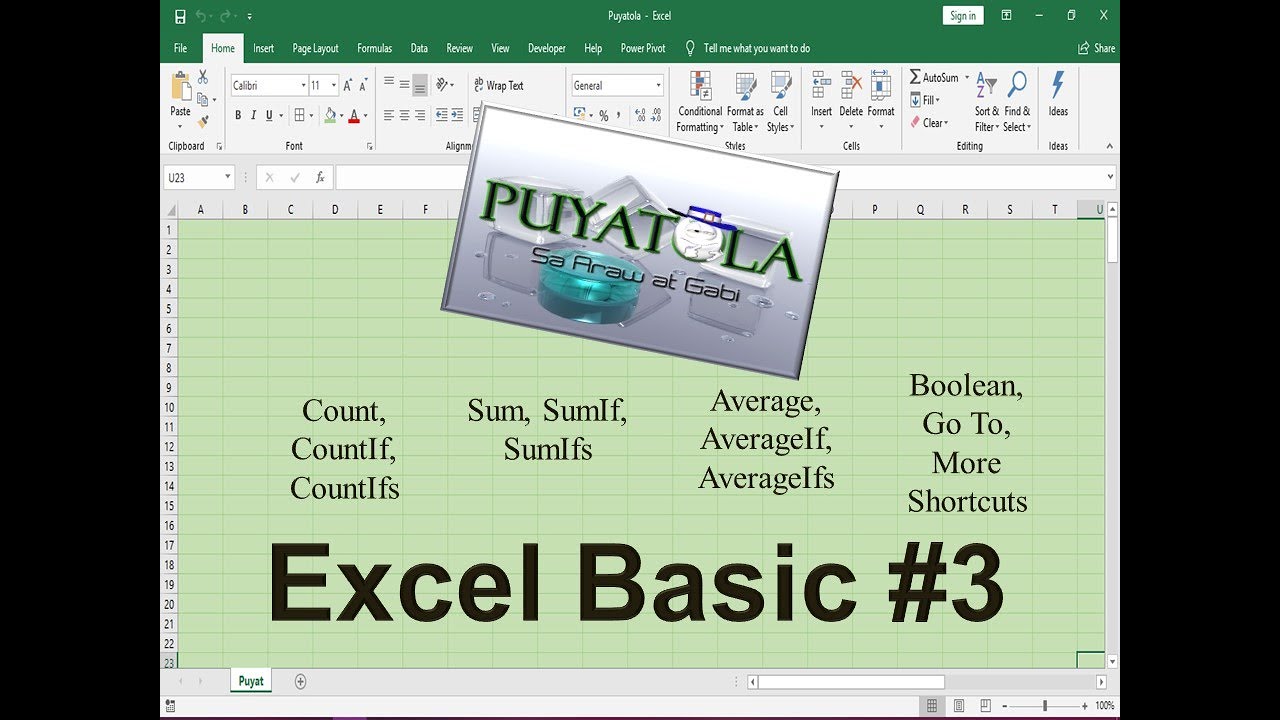Screen dimensions: 1280x720
Task: Click the Share button
Action: point(1096,48)
